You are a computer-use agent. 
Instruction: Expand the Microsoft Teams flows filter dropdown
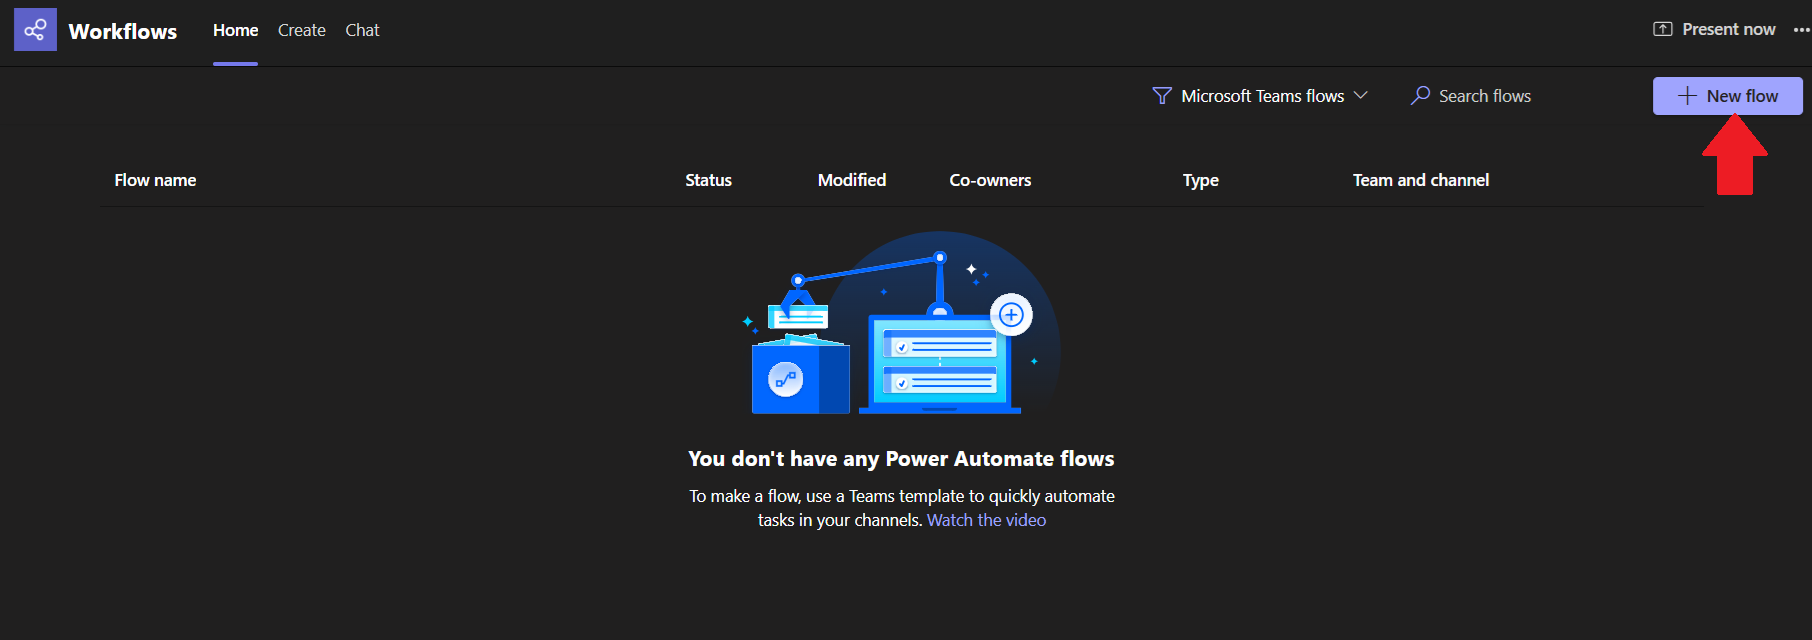[x=1260, y=96]
